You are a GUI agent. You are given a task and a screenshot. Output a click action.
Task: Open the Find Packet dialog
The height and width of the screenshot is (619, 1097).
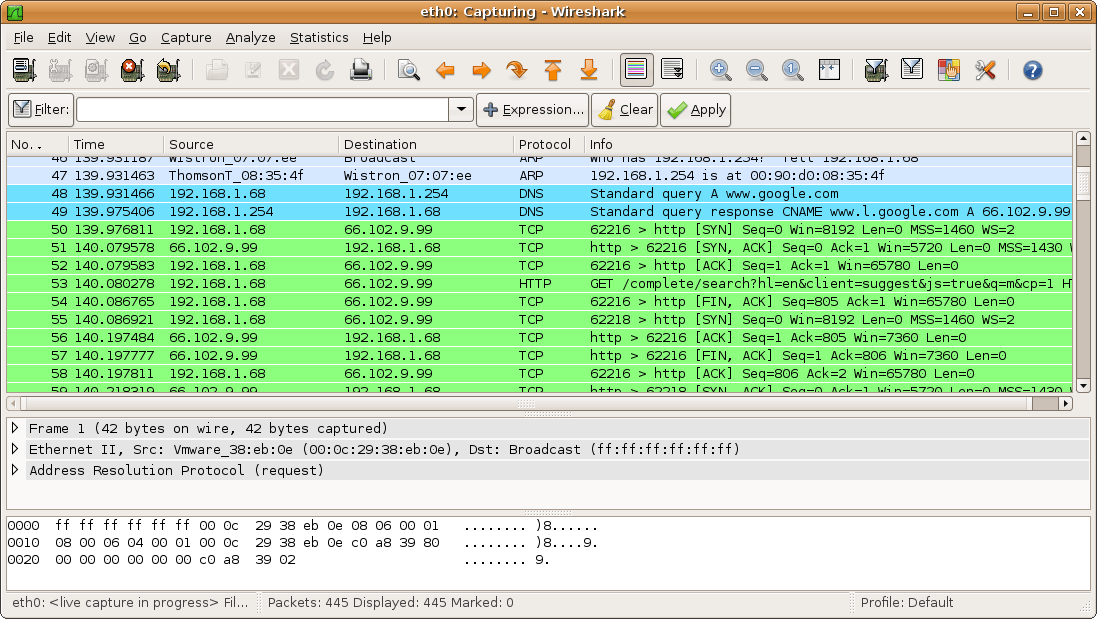pos(410,70)
